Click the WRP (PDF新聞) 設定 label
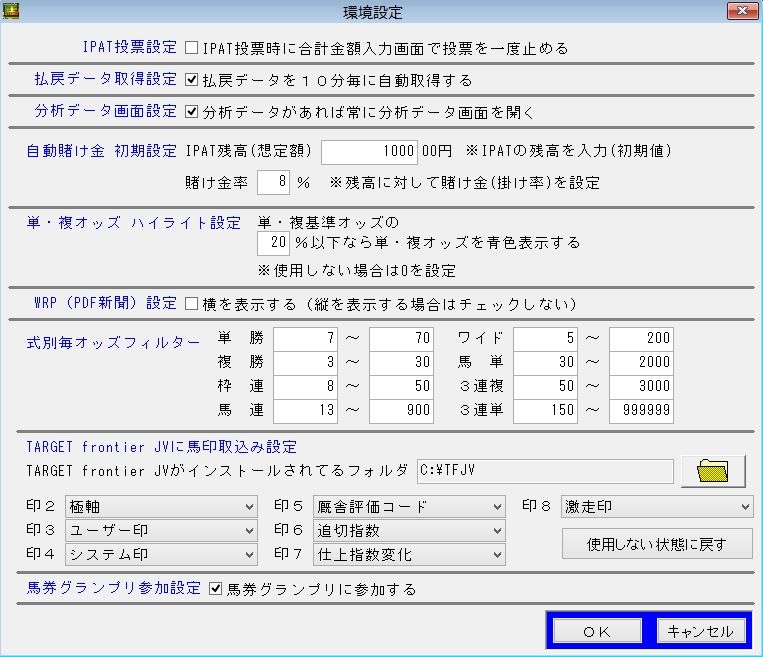Viewport: 763px width, 657px height. click(x=106, y=303)
